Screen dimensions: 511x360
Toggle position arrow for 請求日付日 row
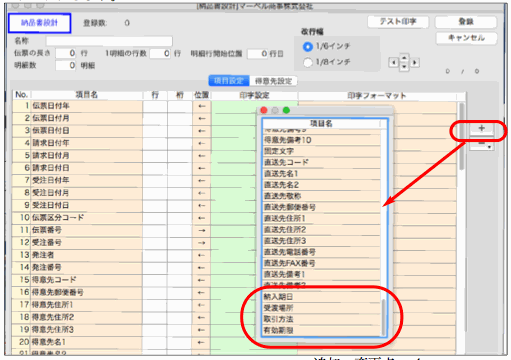tap(202, 168)
